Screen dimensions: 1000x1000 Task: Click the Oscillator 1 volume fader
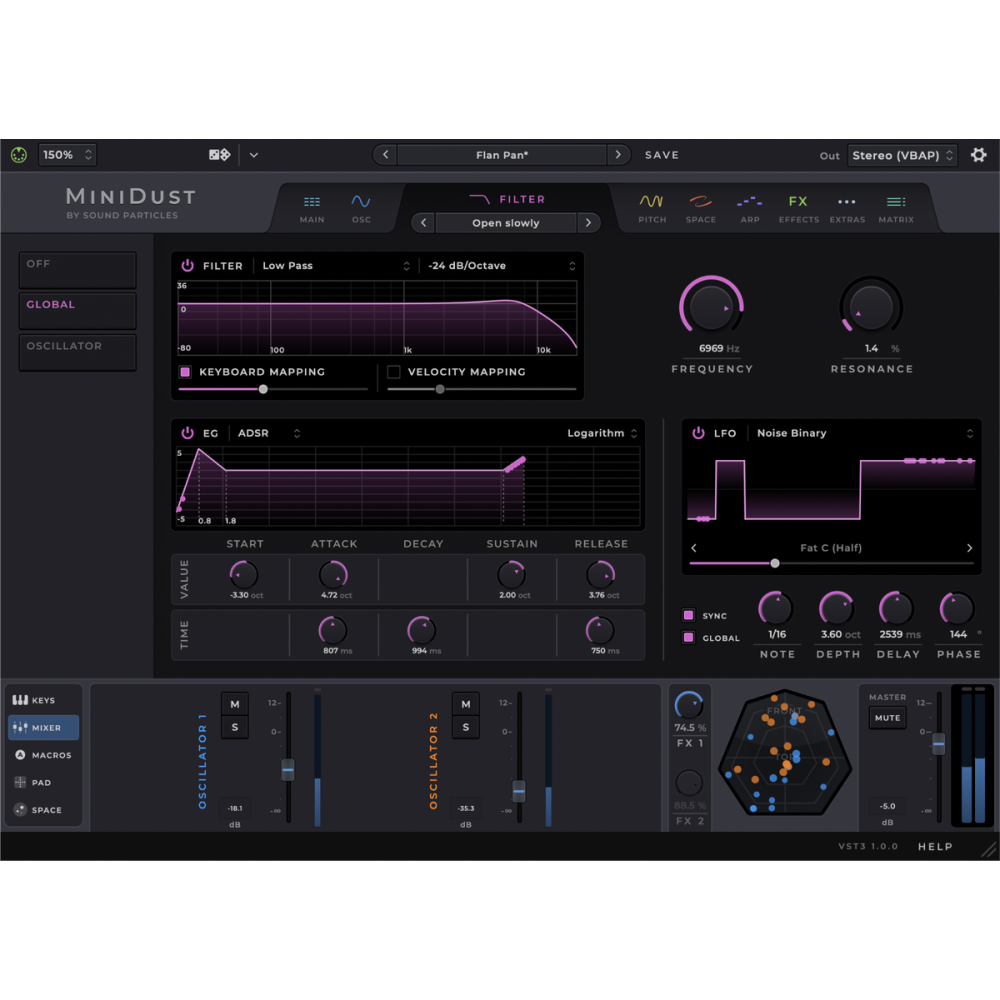click(x=288, y=769)
